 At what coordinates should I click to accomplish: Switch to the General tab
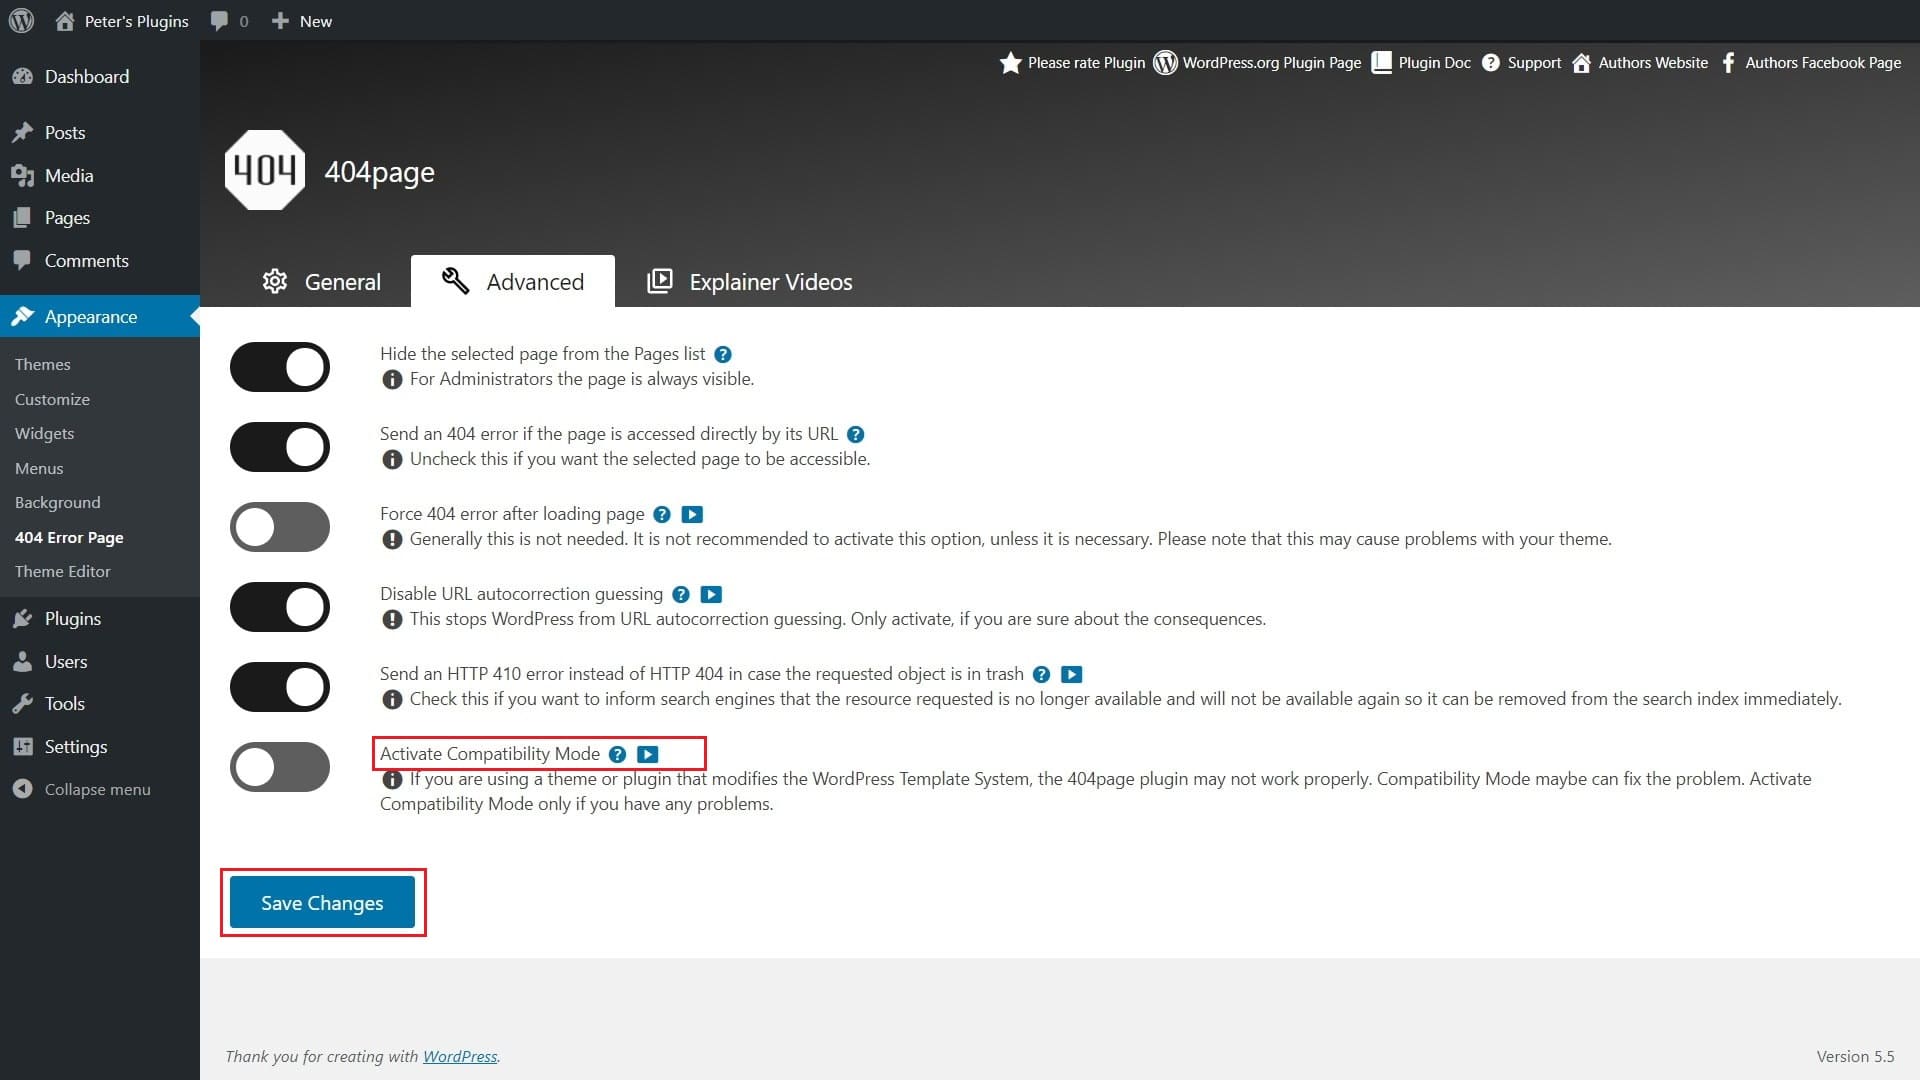pos(321,282)
